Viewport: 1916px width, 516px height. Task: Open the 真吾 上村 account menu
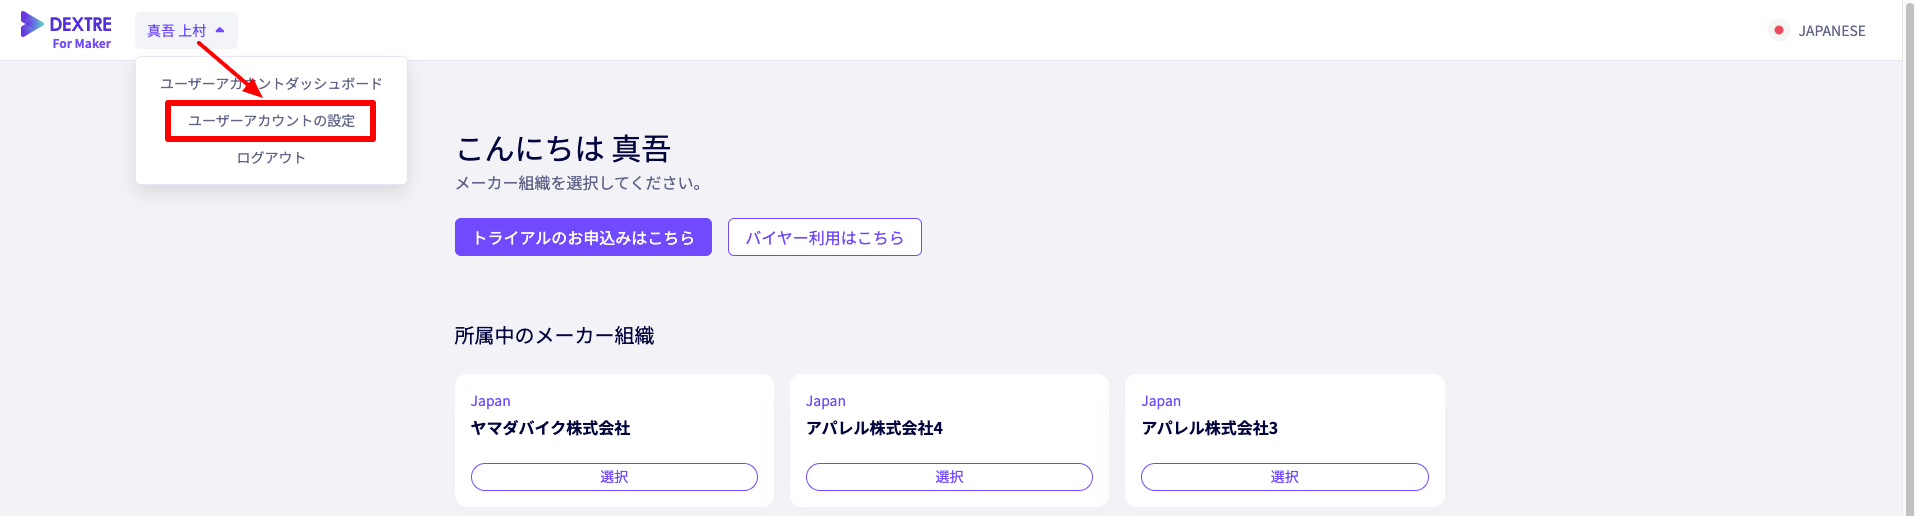[186, 31]
